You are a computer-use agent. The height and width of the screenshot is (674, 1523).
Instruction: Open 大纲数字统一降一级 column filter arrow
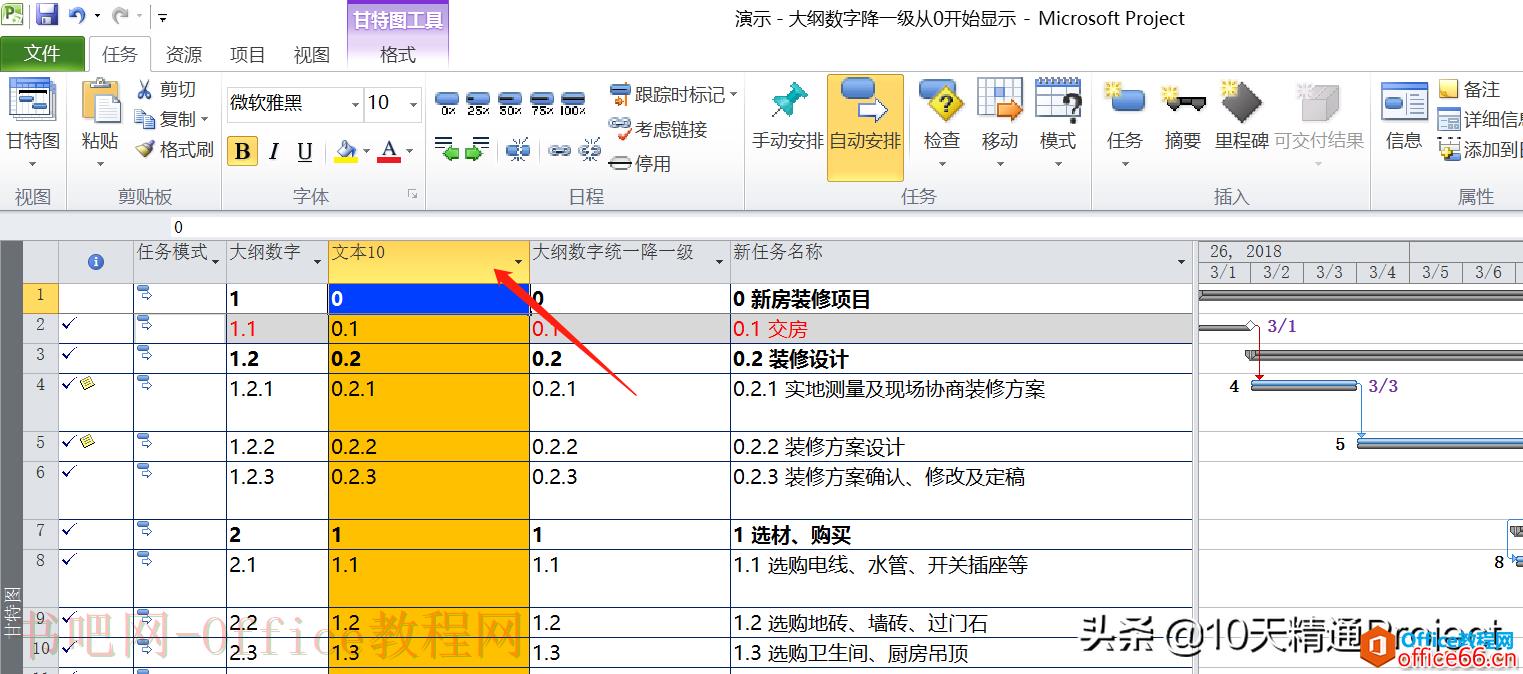719,261
